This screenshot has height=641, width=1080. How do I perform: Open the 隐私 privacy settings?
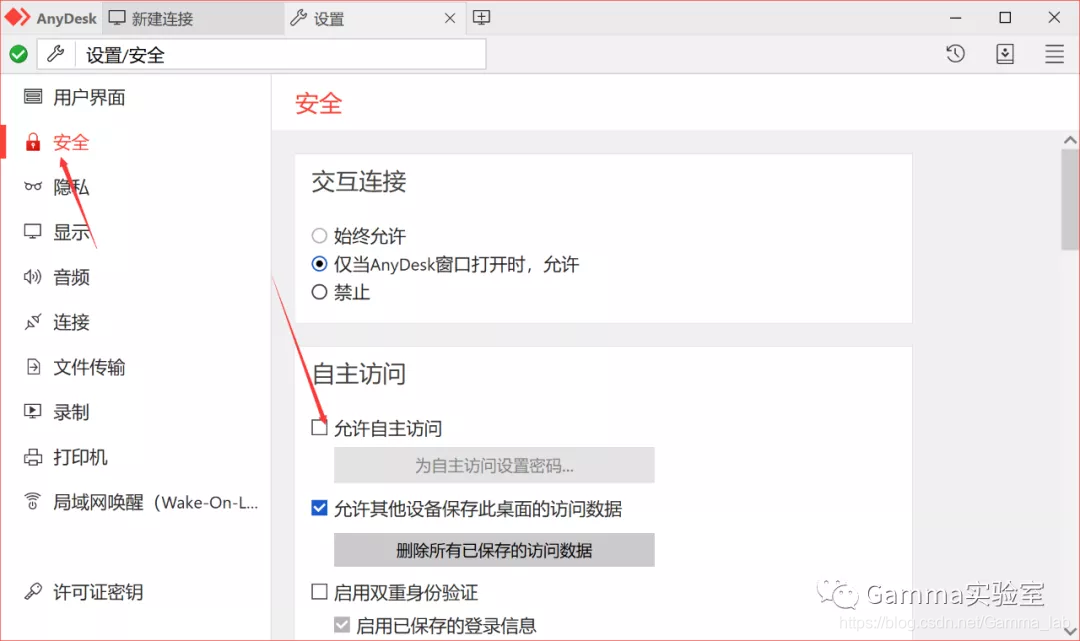pyautogui.click(x=73, y=187)
